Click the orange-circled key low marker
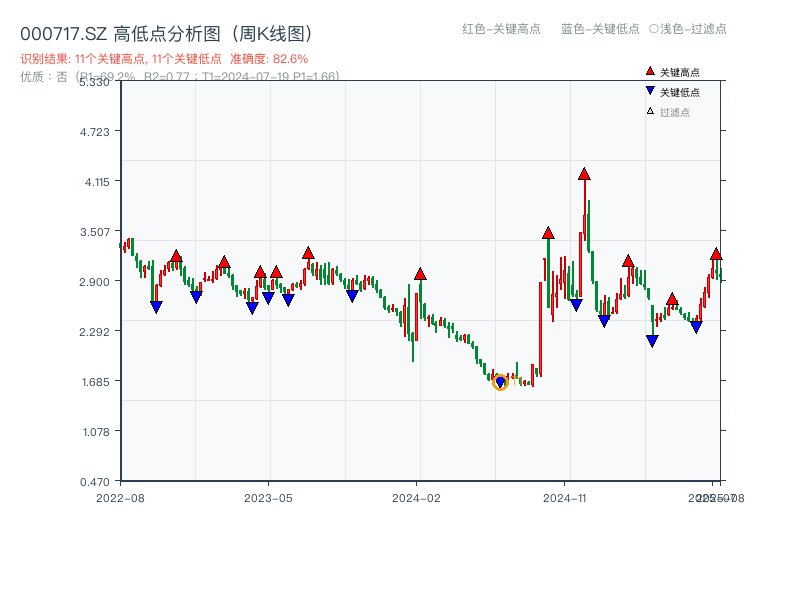Screen dimensions: 800x600 500,382
